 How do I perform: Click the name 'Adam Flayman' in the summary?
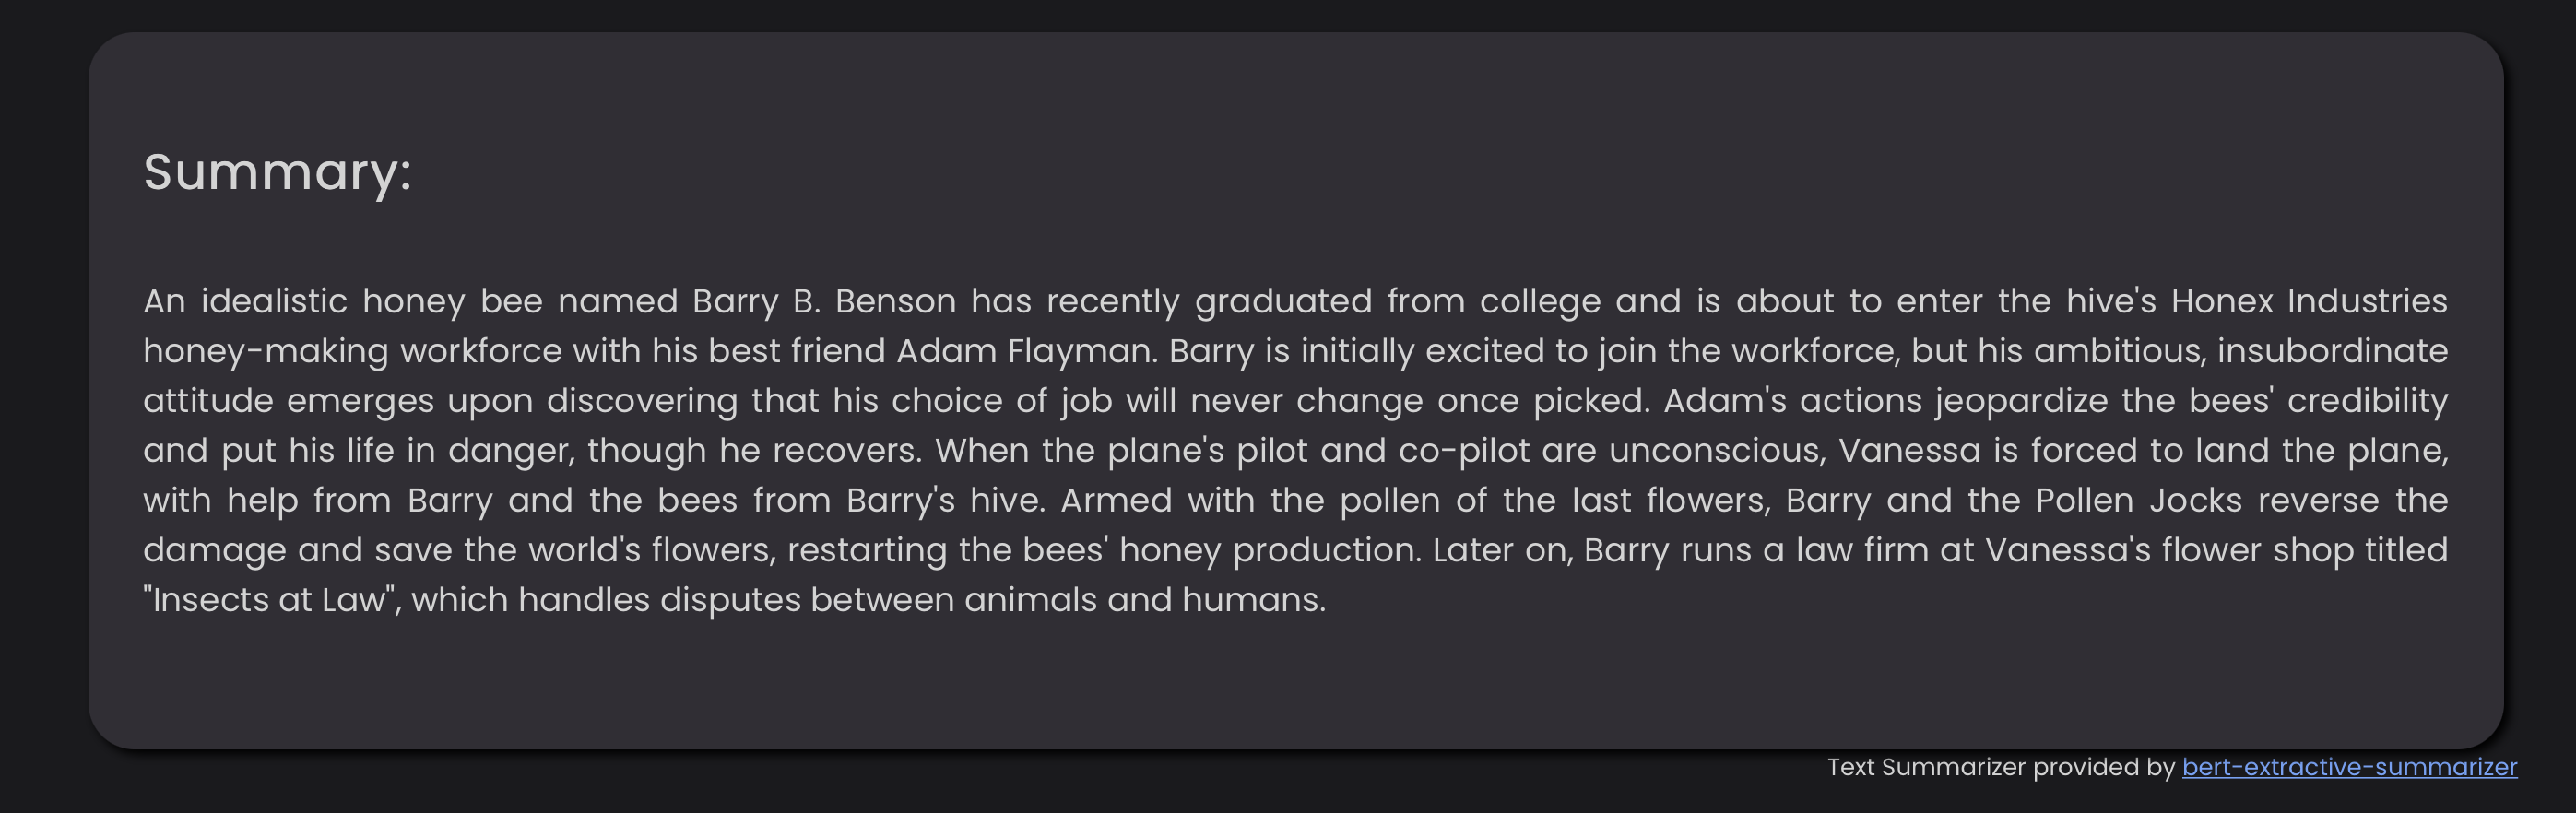tap(1025, 351)
